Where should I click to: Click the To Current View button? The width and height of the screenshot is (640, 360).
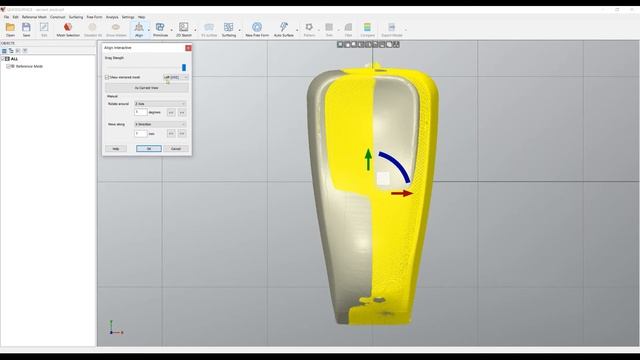[147, 88]
